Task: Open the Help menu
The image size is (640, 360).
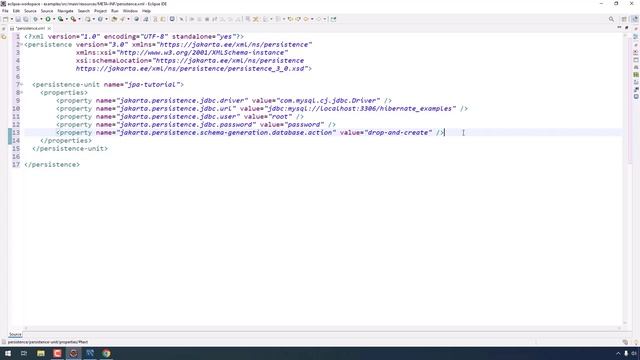Action: [146, 11]
